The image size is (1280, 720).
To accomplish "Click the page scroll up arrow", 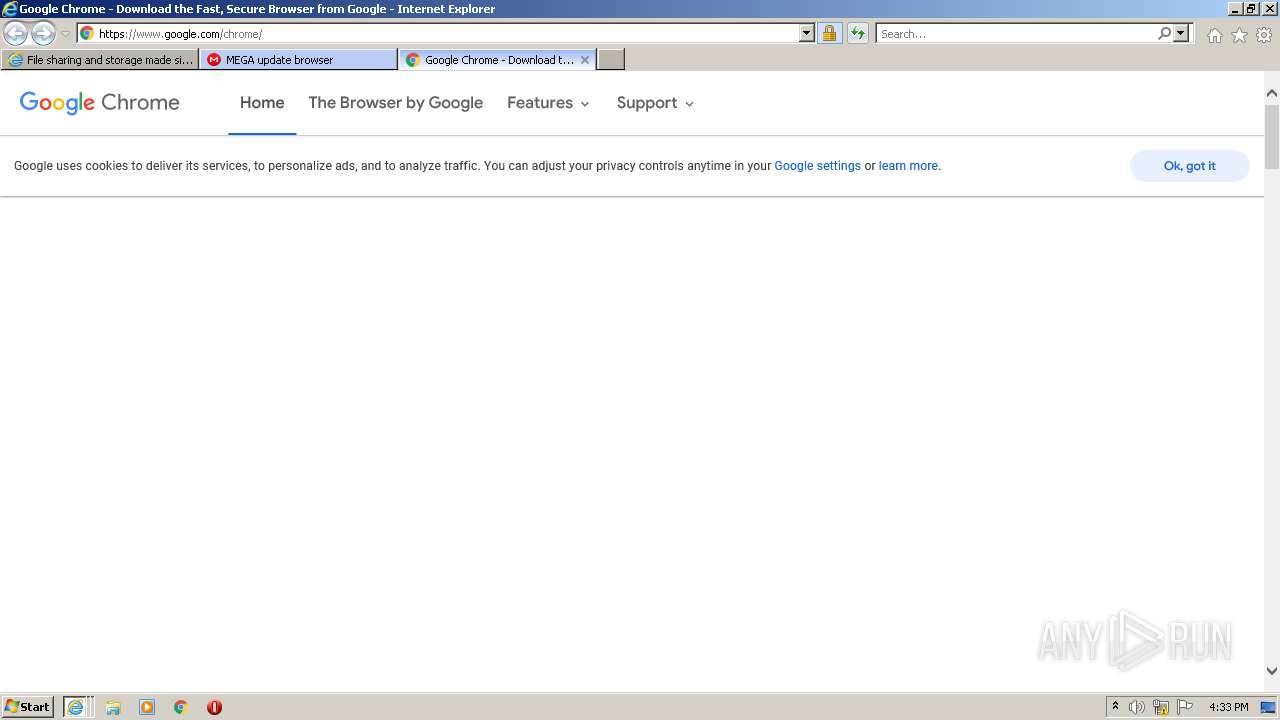I will [1272, 93].
